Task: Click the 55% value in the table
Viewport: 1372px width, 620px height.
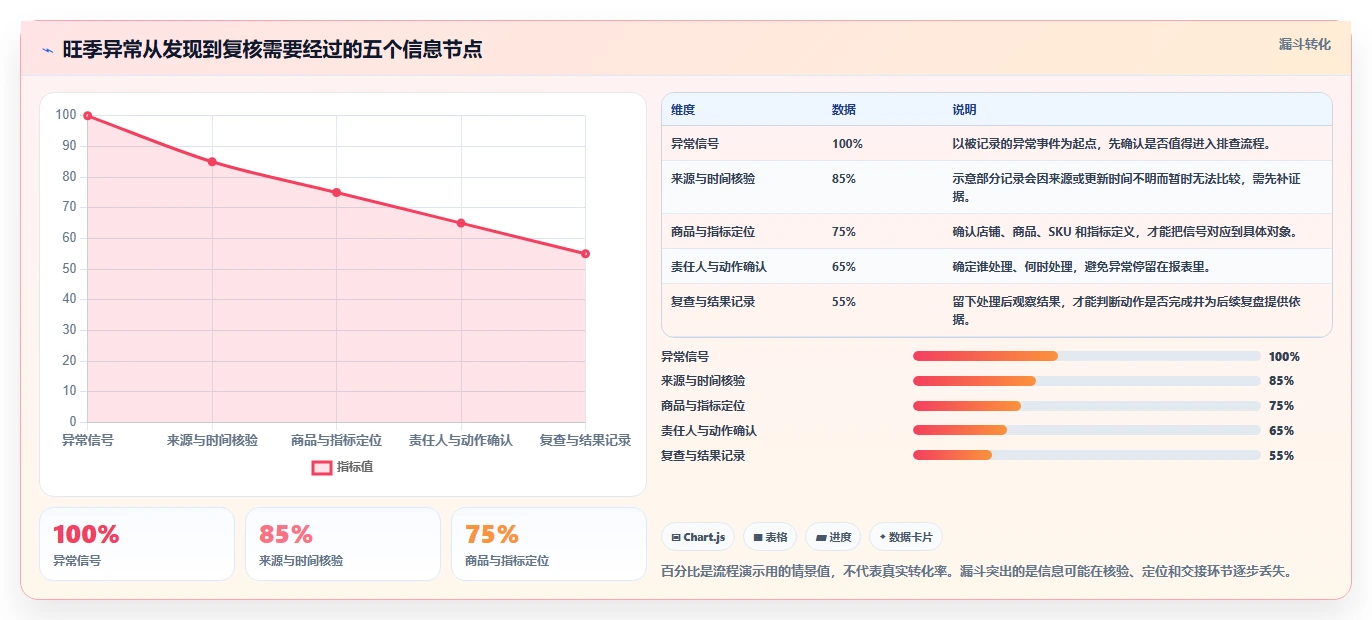Action: [844, 302]
